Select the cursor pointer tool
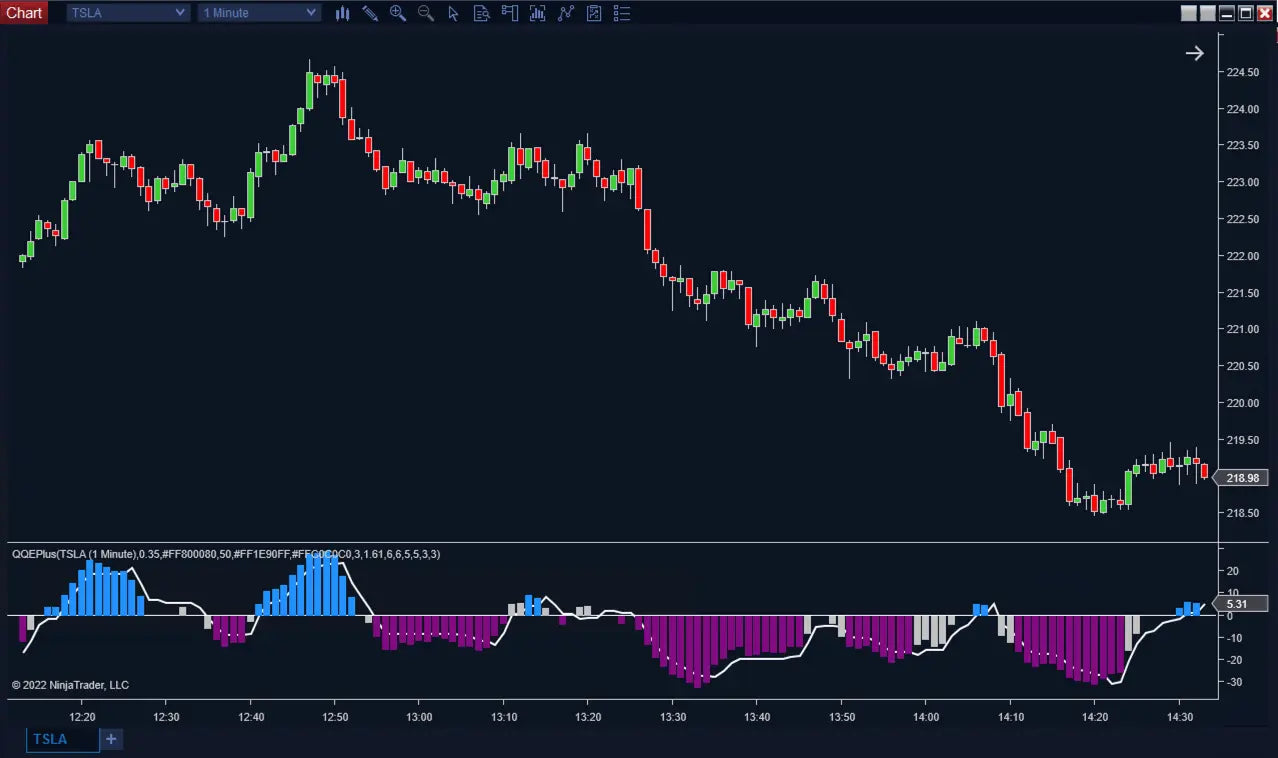1278x758 pixels. [x=454, y=13]
